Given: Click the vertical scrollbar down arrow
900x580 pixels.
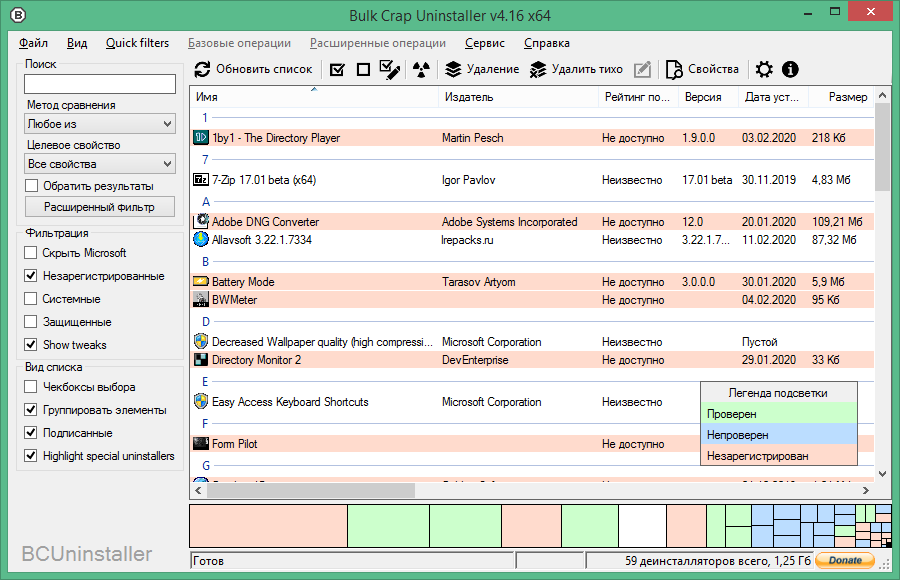Looking at the screenshot, I should 883,474.
